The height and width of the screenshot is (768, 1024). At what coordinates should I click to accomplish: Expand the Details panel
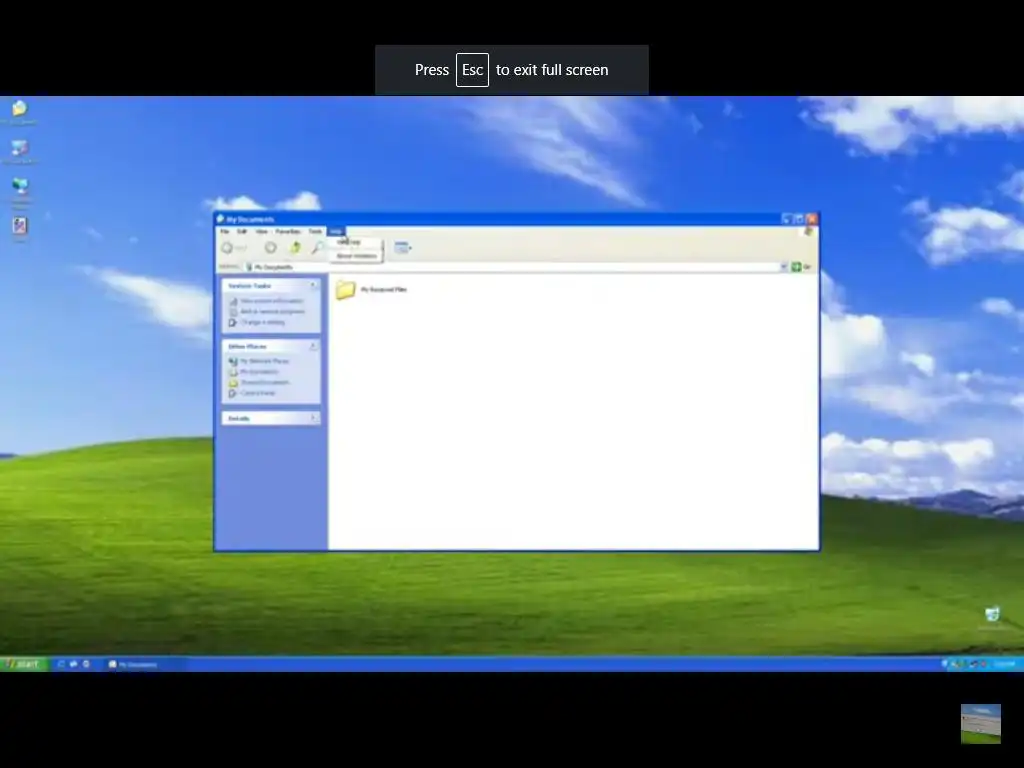click(312, 418)
